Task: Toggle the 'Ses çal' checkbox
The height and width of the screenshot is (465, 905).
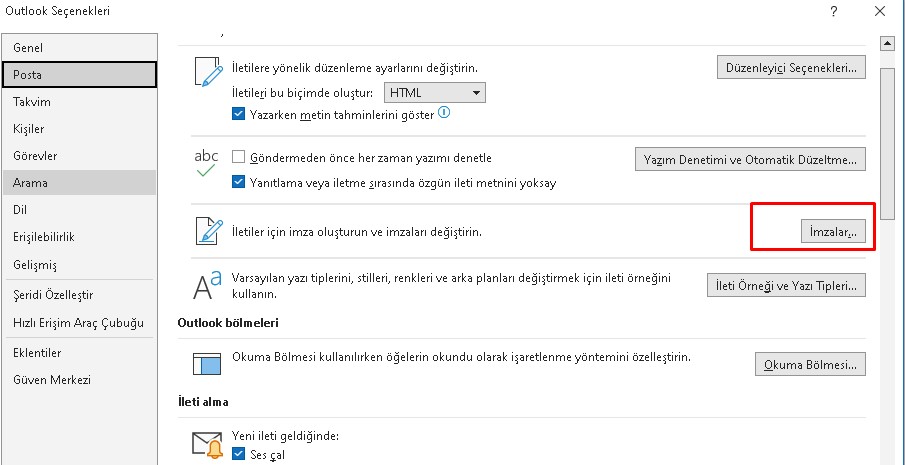Action: [x=238, y=454]
